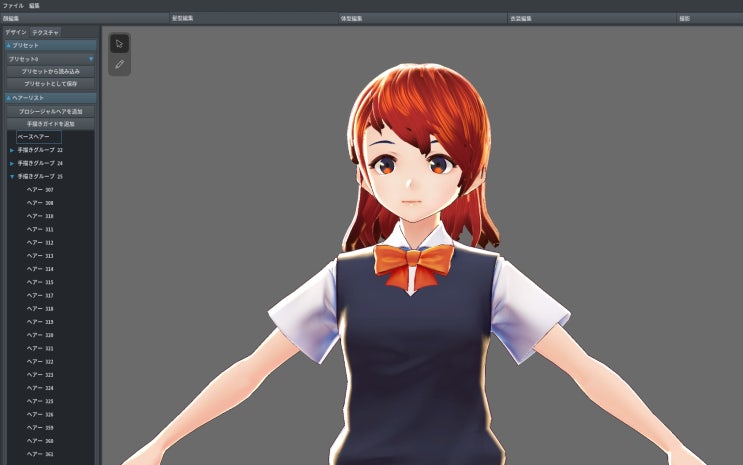This screenshot has width=743, height=465.
Task: Expand 手描きグループ 24 triangle
Action: tap(12, 164)
